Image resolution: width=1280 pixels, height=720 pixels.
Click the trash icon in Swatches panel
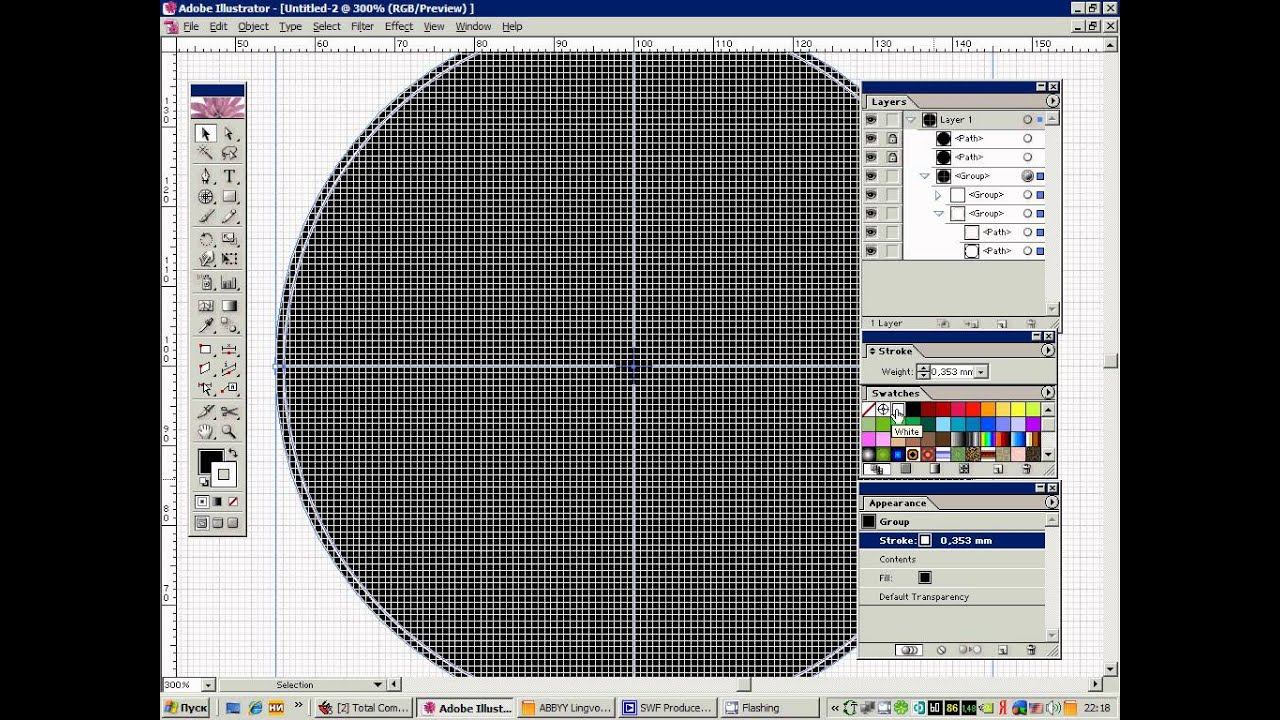[1027, 469]
